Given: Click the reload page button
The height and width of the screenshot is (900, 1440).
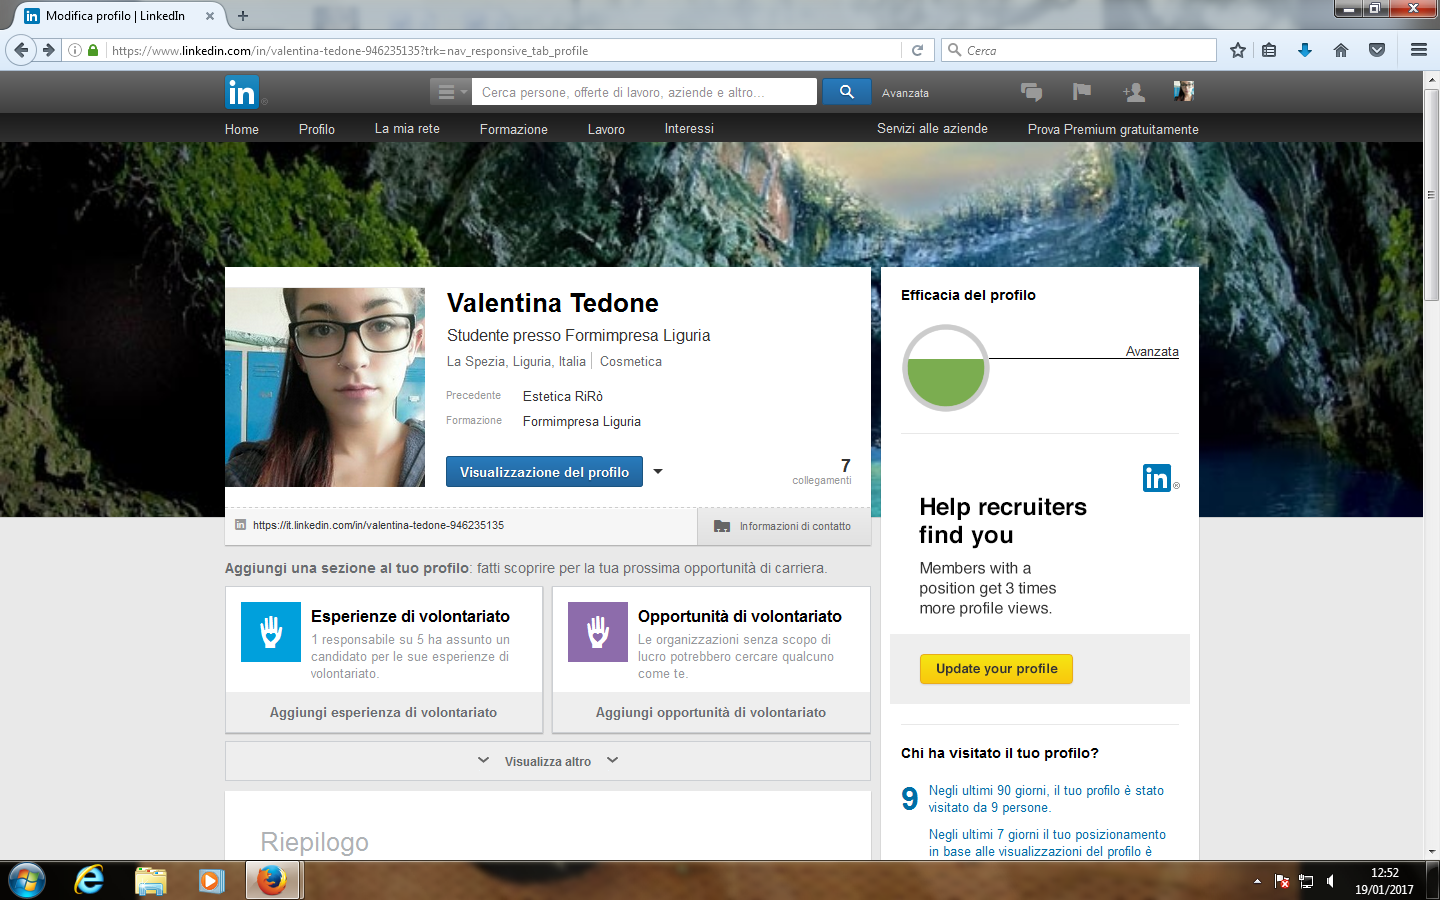Looking at the screenshot, I should (917, 50).
